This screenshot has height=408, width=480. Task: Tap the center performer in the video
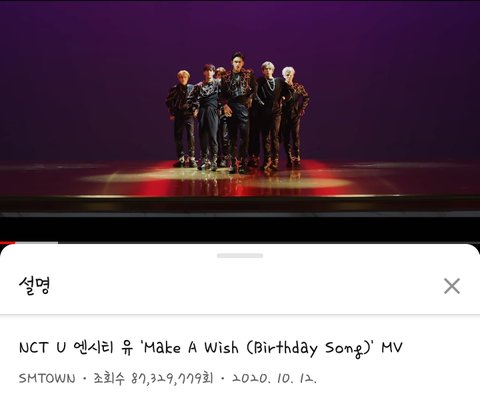coord(239,112)
